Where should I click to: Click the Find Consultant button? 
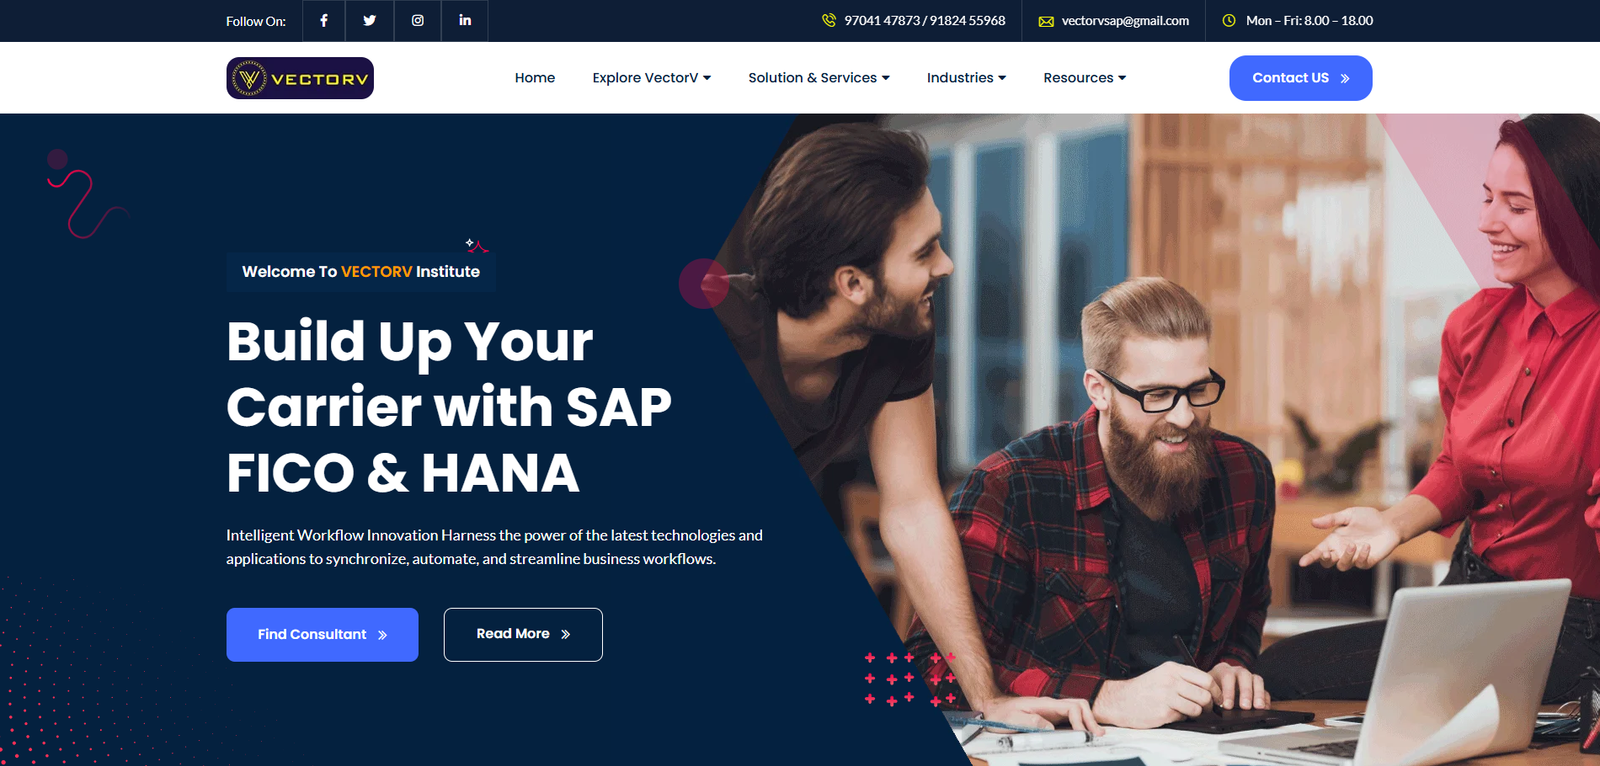tap(322, 634)
